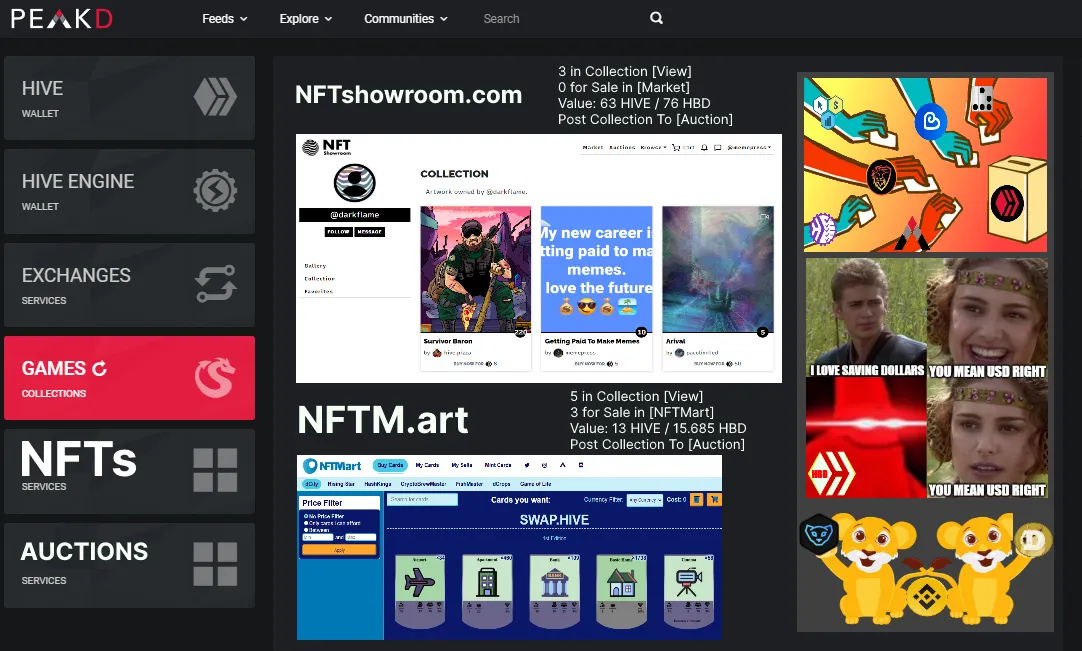Click the PeakD logo
This screenshot has height=651, width=1082.
tap(61, 19)
